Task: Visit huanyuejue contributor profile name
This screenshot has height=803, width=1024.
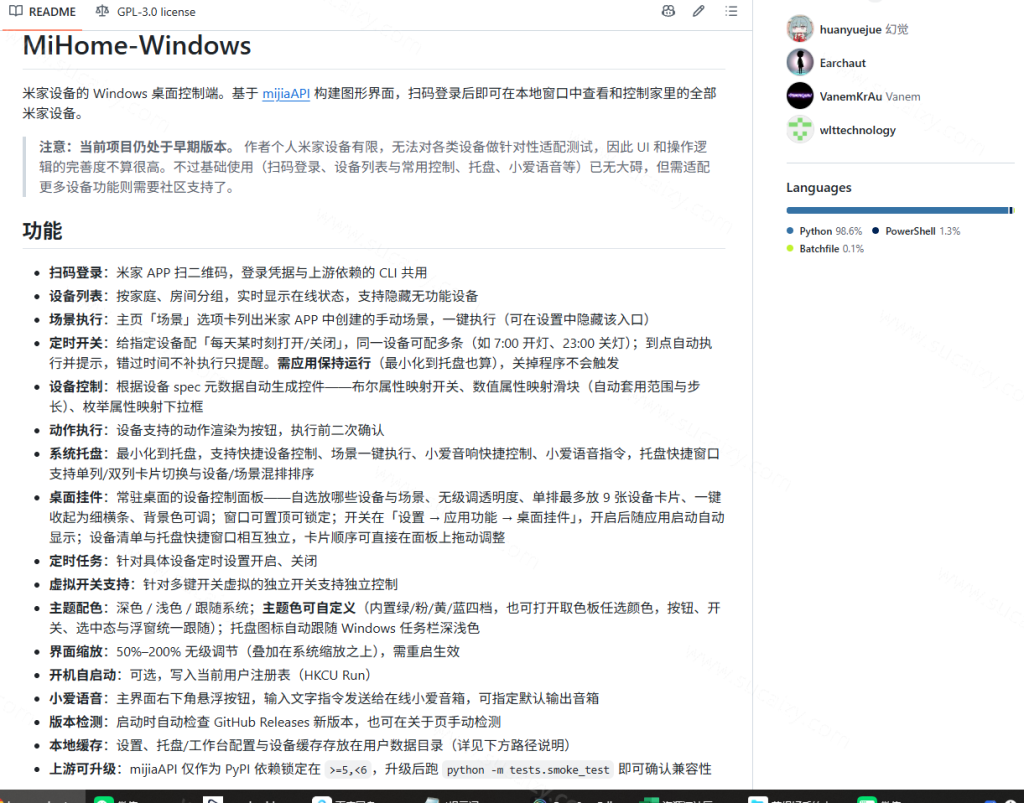Action: pyautogui.click(x=850, y=29)
